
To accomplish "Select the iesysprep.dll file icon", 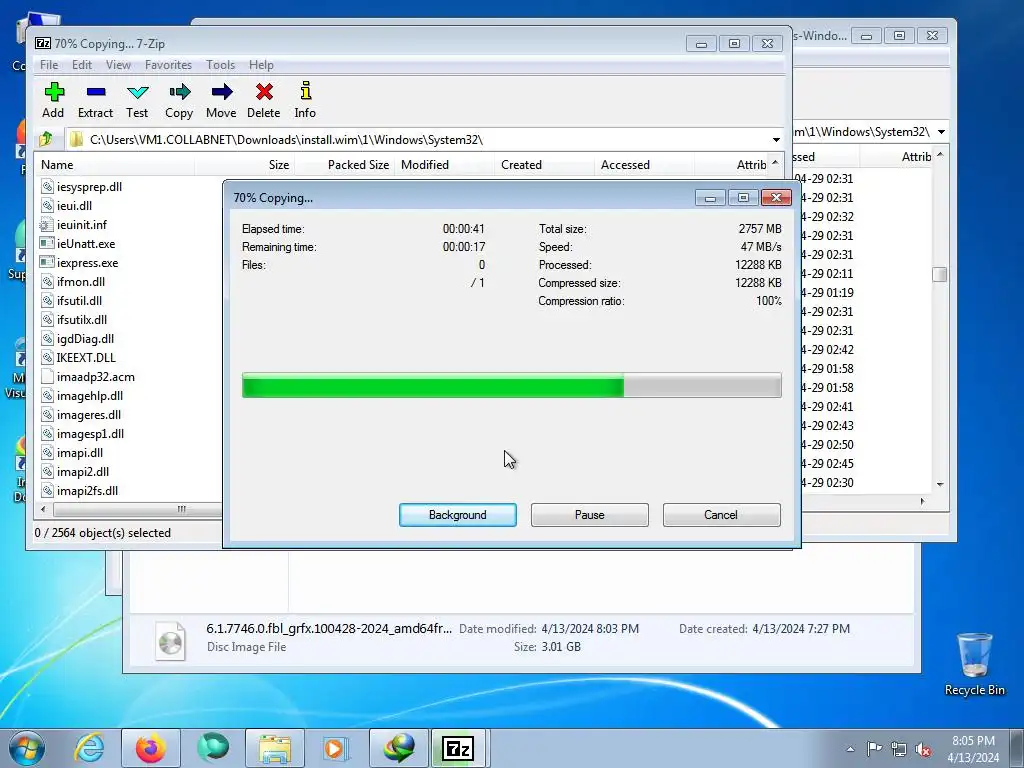I will click(47, 187).
